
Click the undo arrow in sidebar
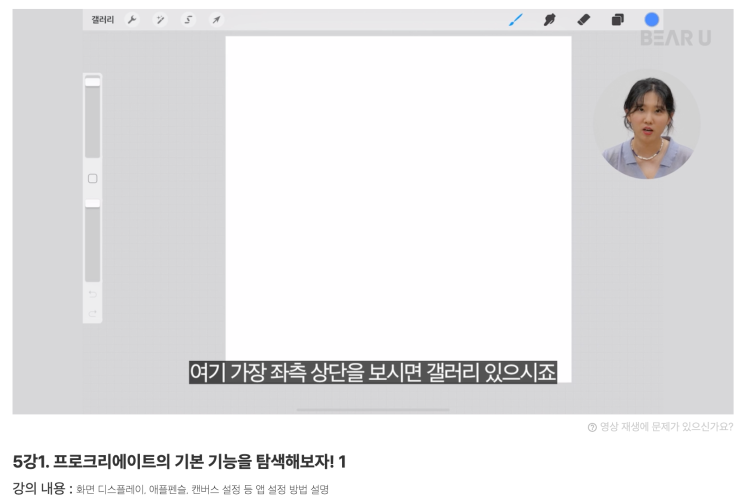[x=92, y=294]
